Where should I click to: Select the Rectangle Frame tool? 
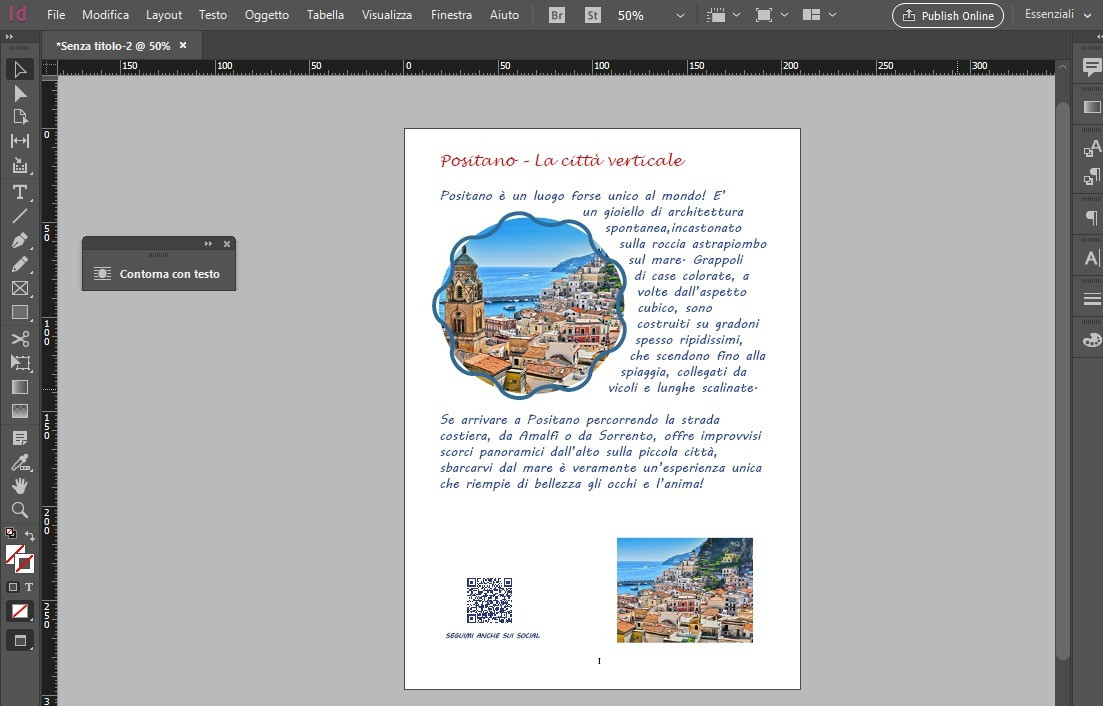[x=20, y=288]
